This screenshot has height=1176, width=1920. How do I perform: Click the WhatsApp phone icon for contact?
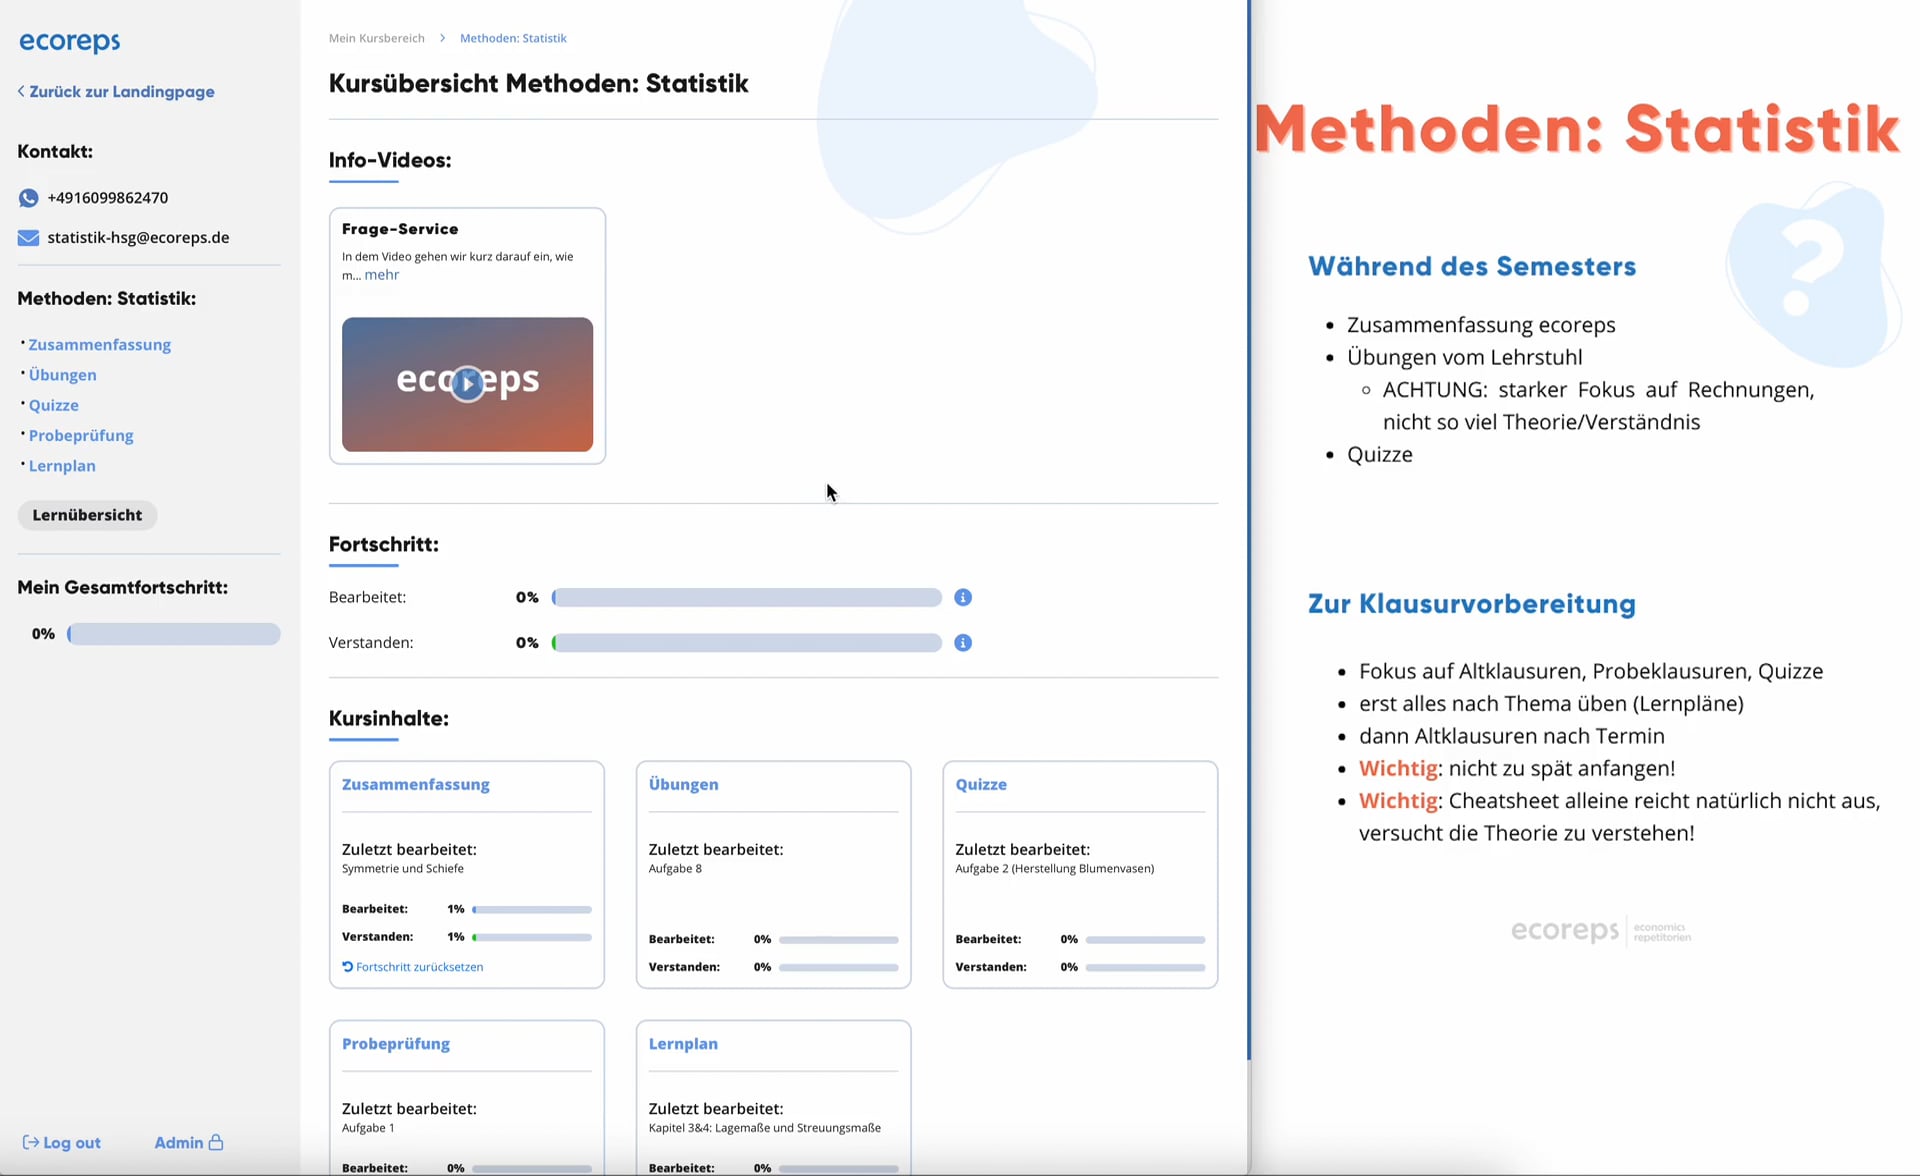pos(23,196)
